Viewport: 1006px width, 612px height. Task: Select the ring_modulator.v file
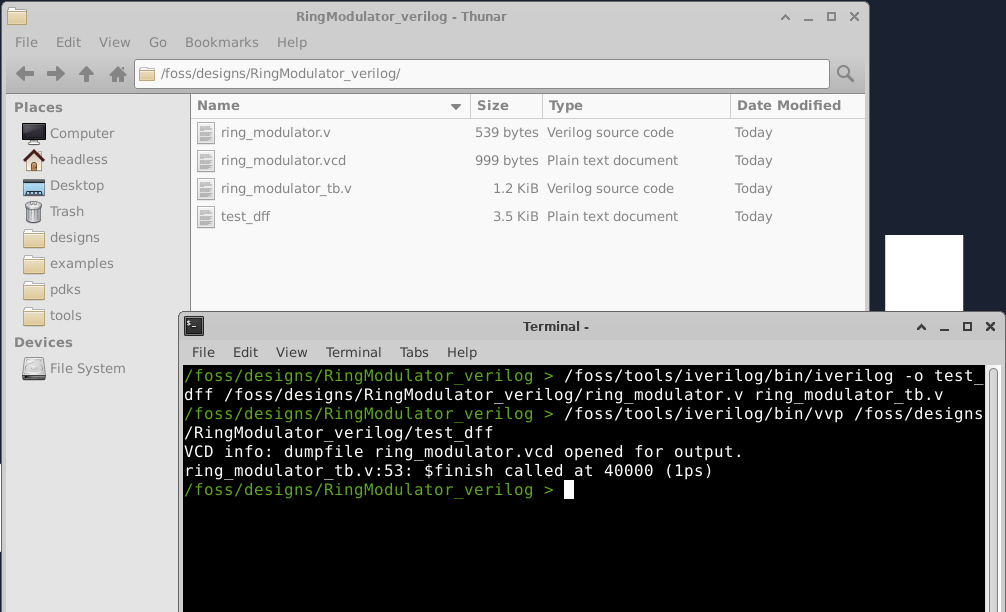click(x=275, y=133)
